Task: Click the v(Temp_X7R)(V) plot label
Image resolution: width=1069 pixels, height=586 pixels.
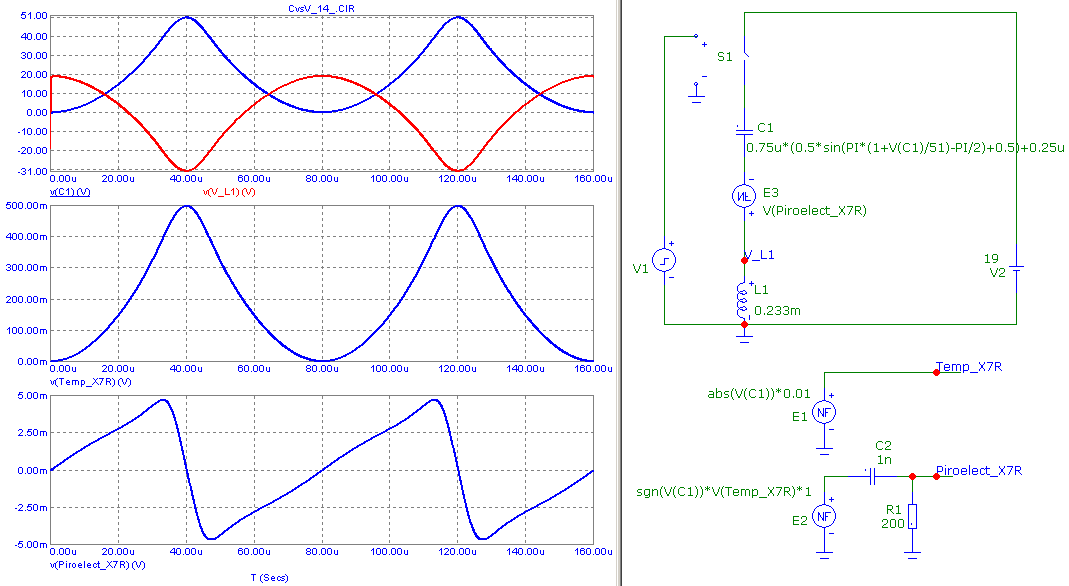Action: pyautogui.click(x=88, y=382)
